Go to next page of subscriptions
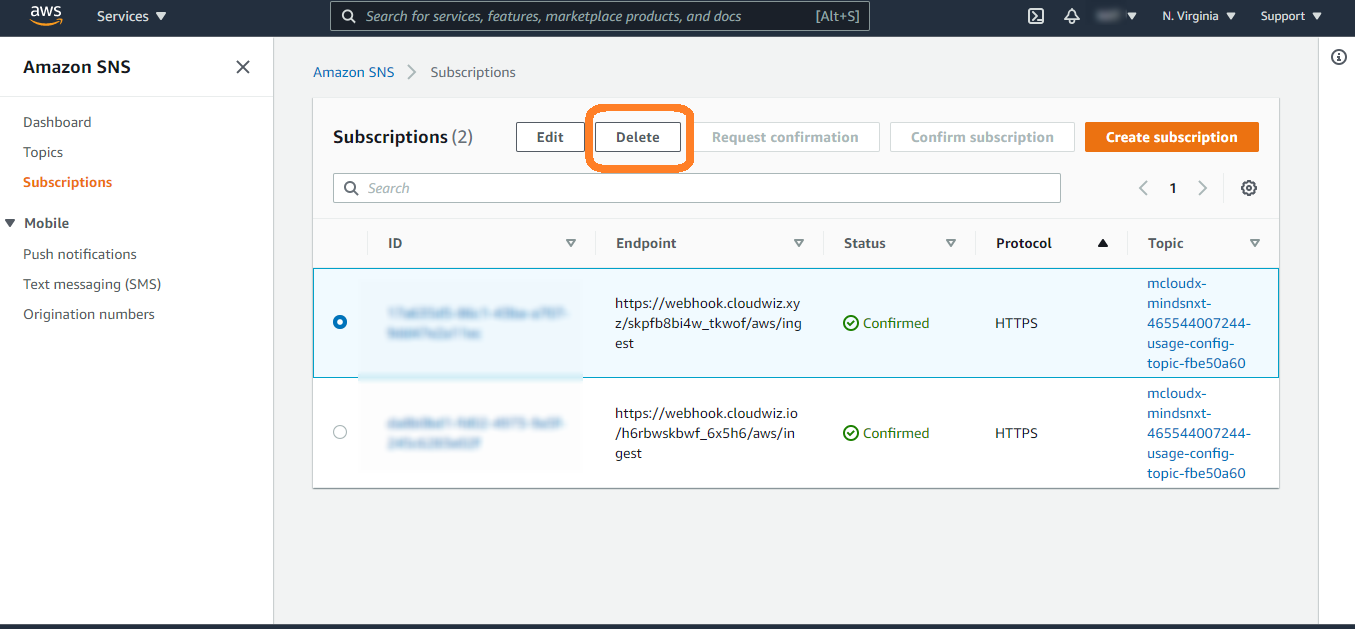The image size is (1355, 629). [1203, 188]
